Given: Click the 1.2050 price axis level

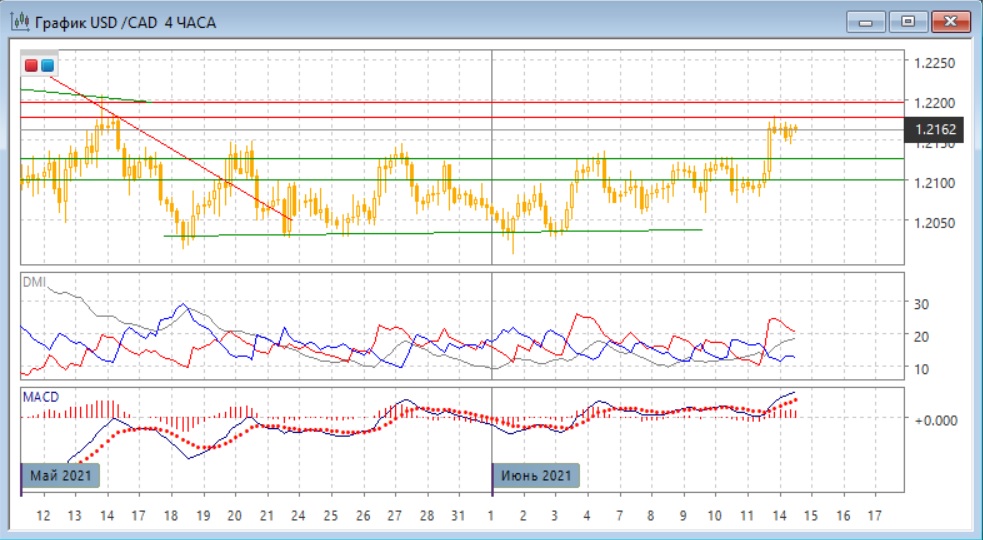Looking at the screenshot, I should (x=935, y=223).
